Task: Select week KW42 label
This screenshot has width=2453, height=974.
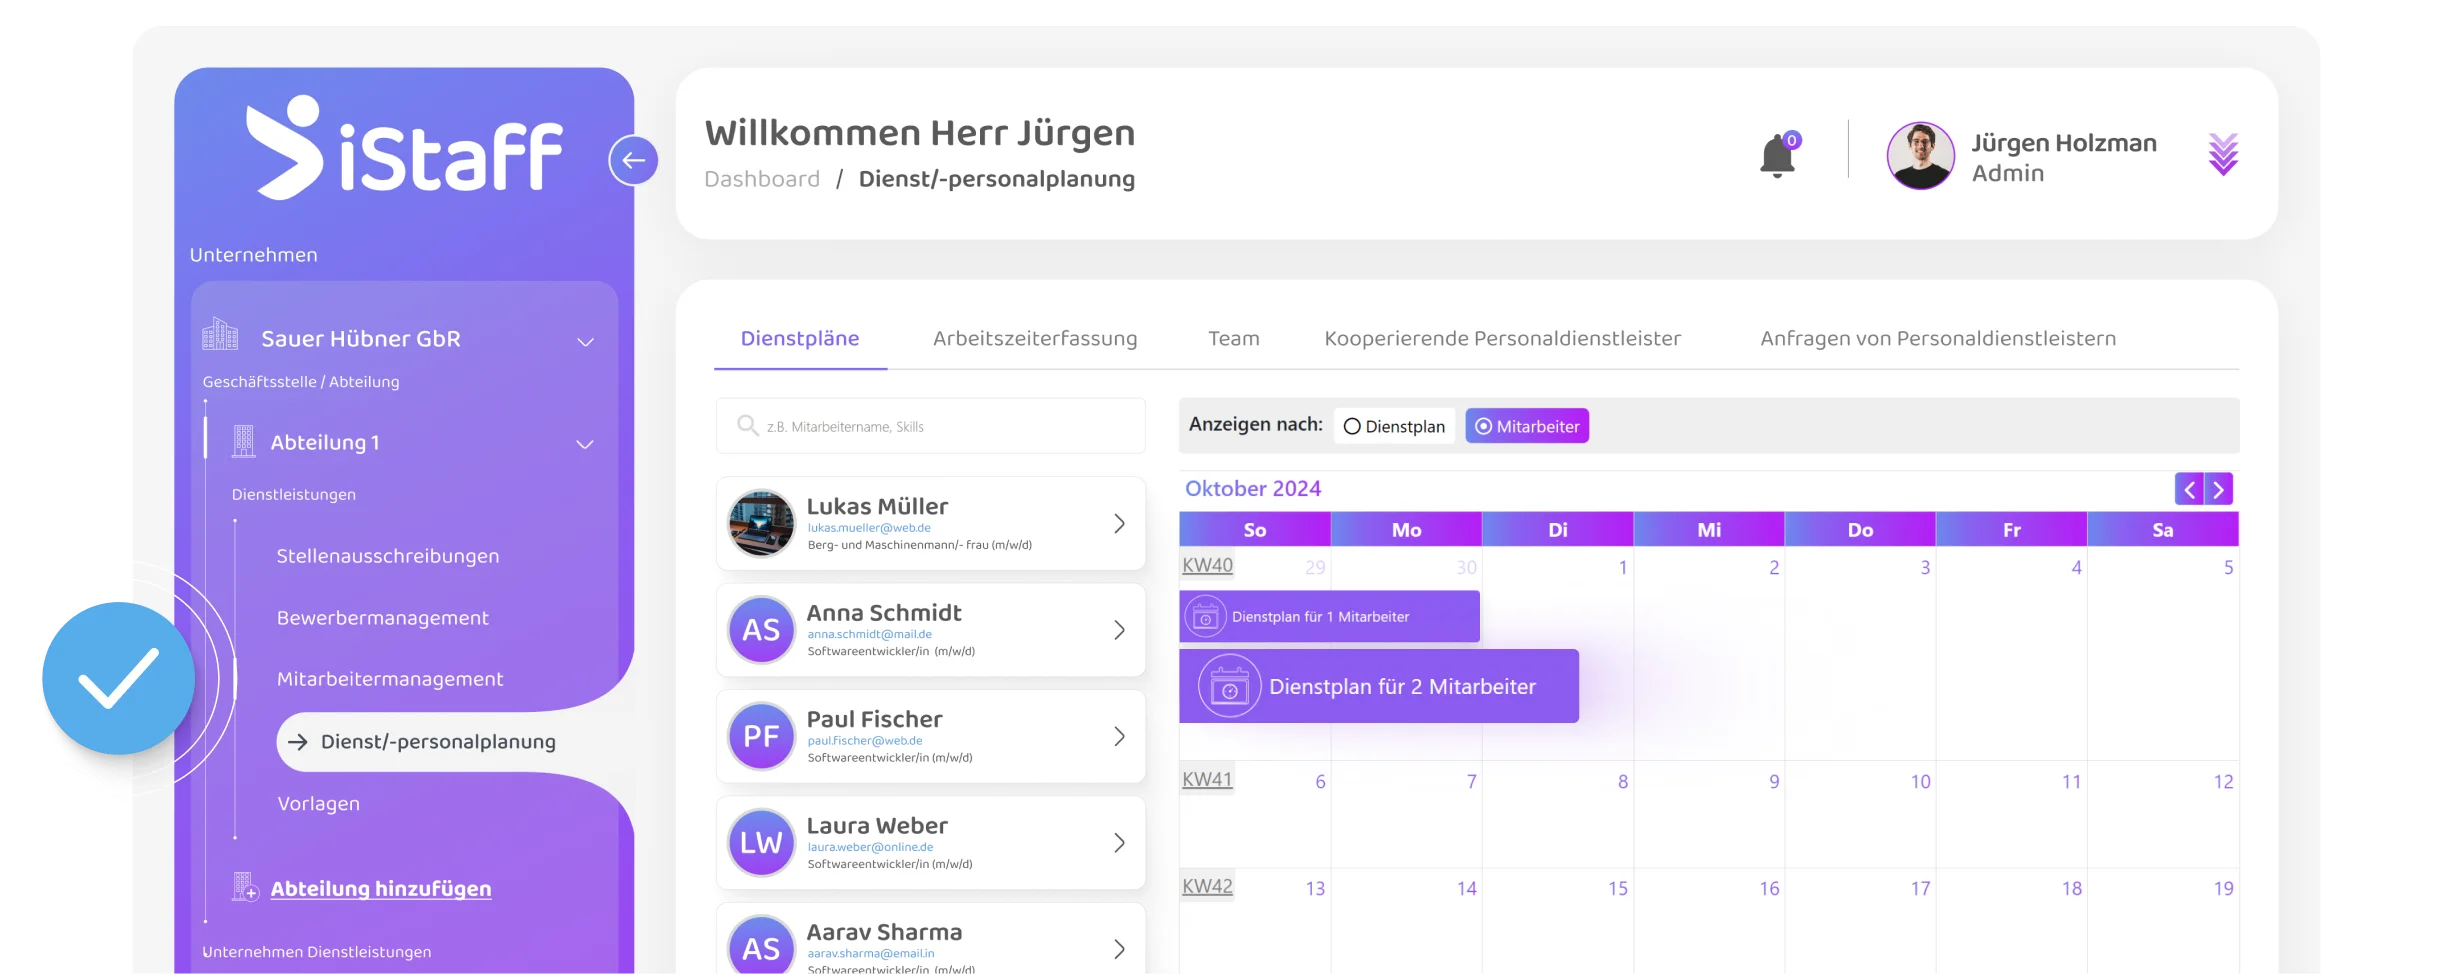Action: [1207, 886]
